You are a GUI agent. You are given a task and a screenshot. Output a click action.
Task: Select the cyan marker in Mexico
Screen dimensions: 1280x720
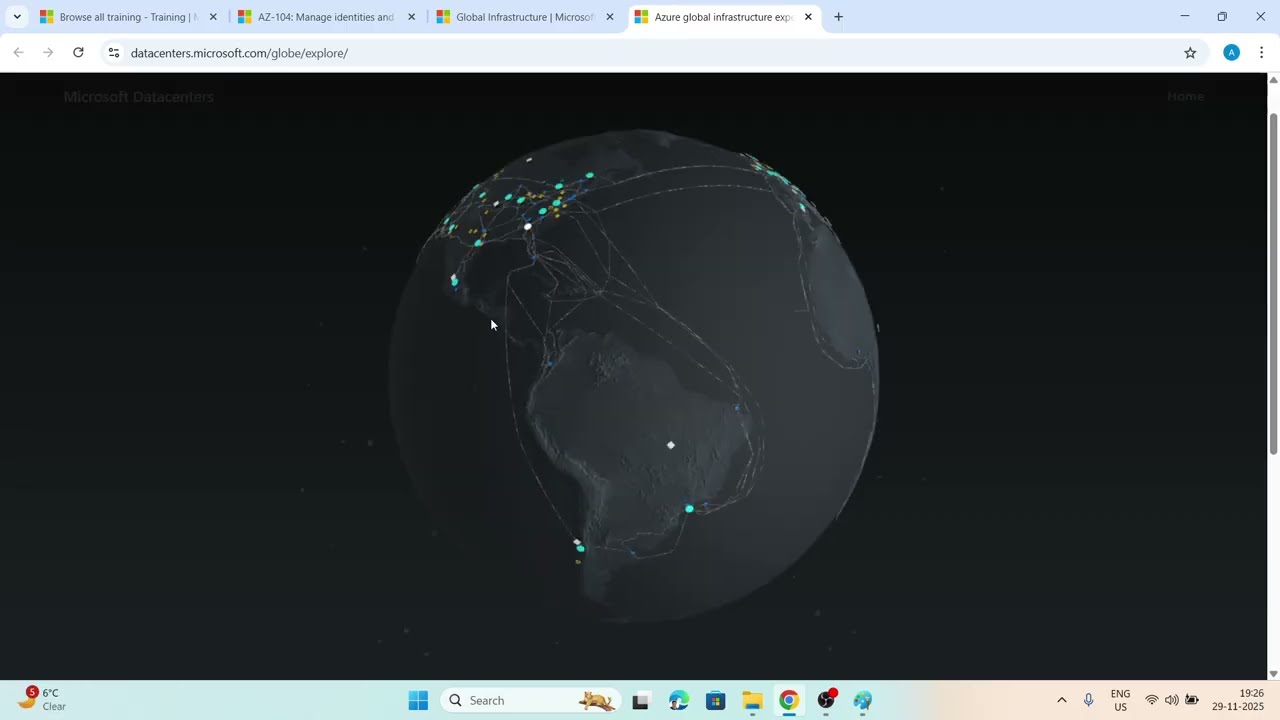tap(454, 280)
